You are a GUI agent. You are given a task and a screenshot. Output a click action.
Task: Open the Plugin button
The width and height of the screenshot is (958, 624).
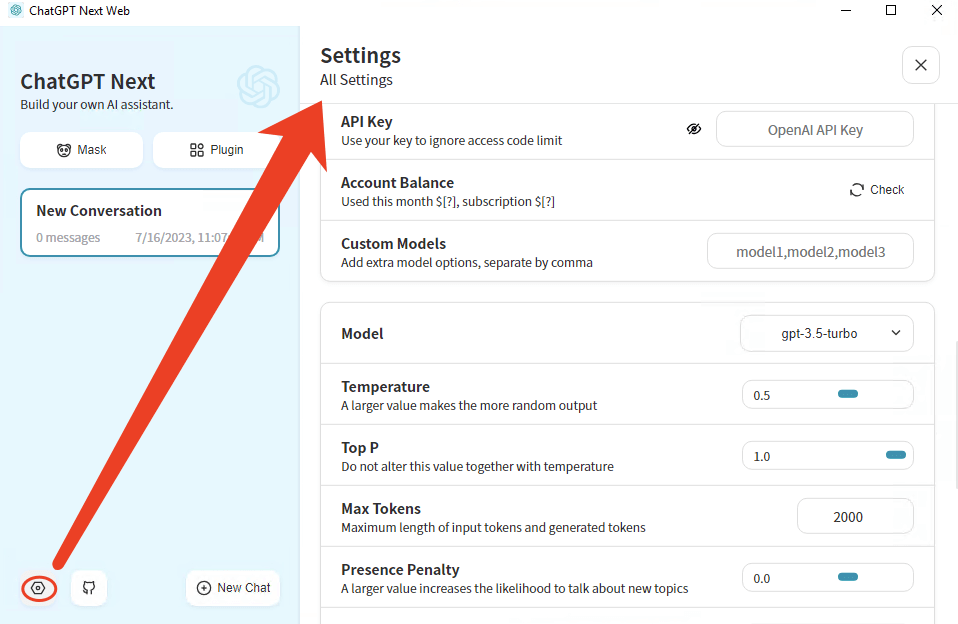pos(216,150)
